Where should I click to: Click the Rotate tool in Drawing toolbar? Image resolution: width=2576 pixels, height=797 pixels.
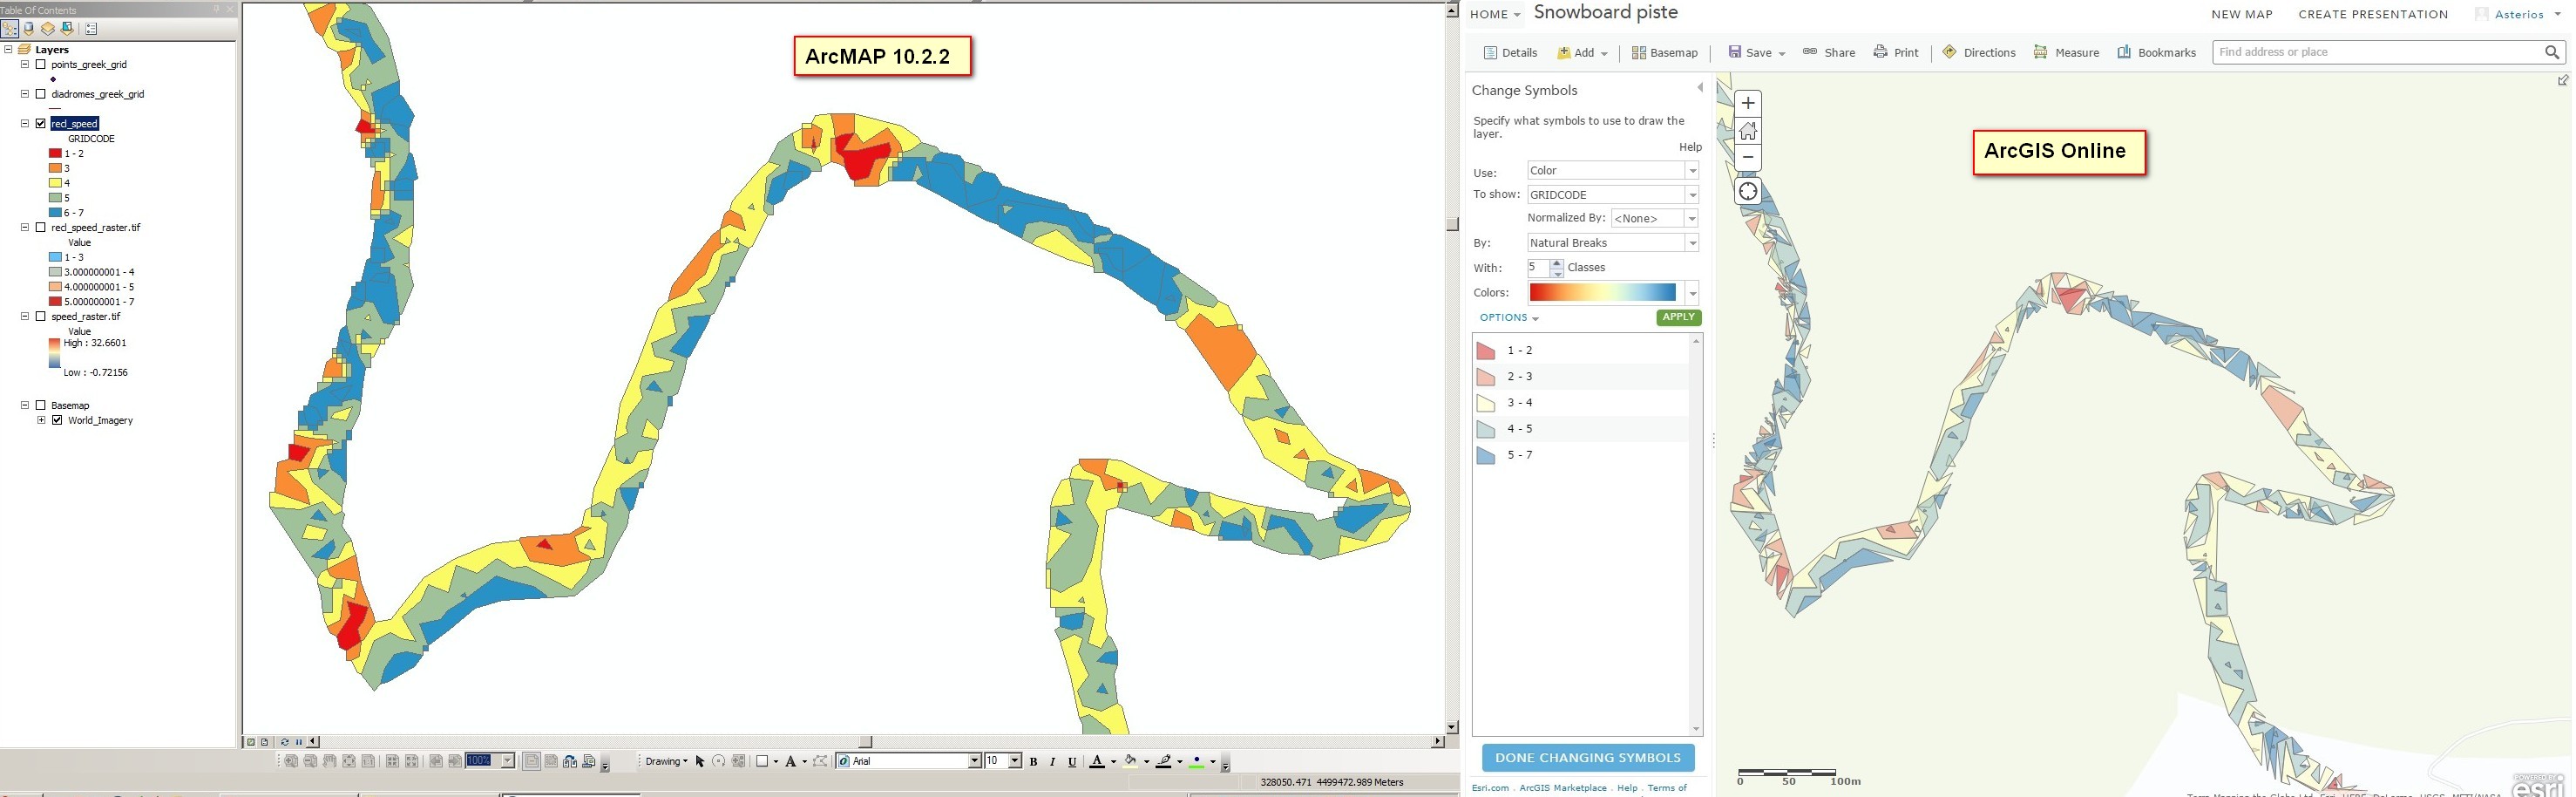(x=718, y=762)
